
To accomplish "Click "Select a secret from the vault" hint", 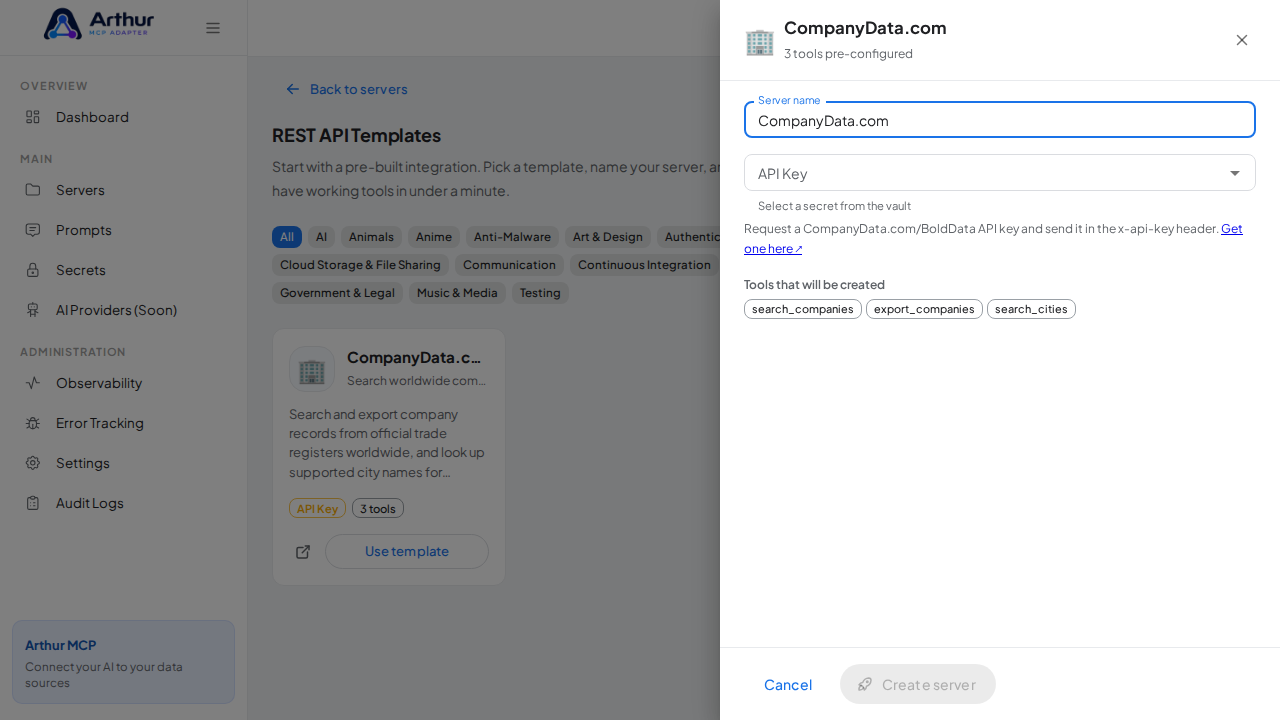I will 834,206.
